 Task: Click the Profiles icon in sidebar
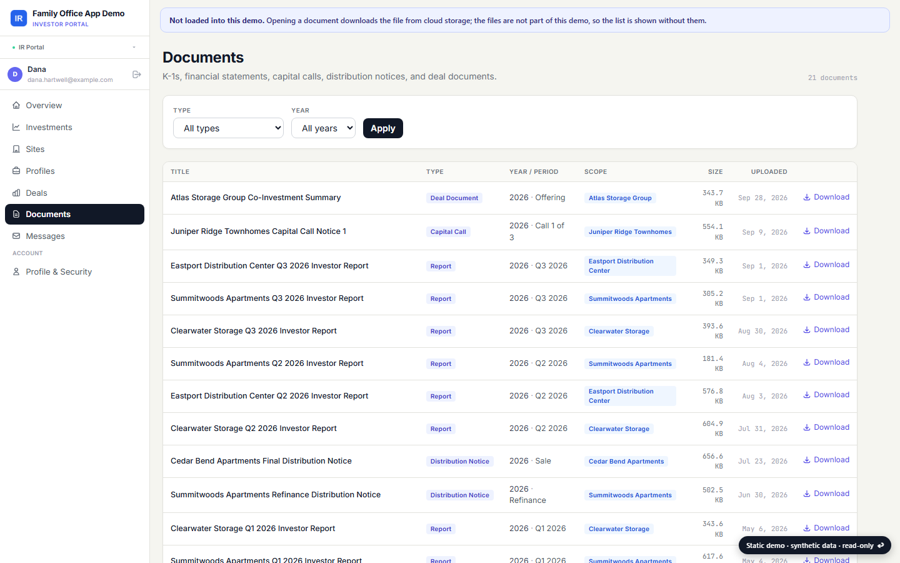[16, 170]
